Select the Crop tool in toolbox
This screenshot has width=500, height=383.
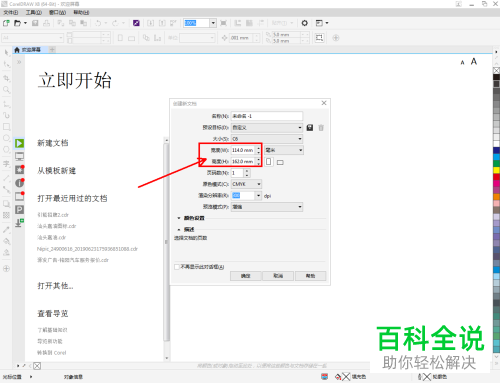coord(6,78)
